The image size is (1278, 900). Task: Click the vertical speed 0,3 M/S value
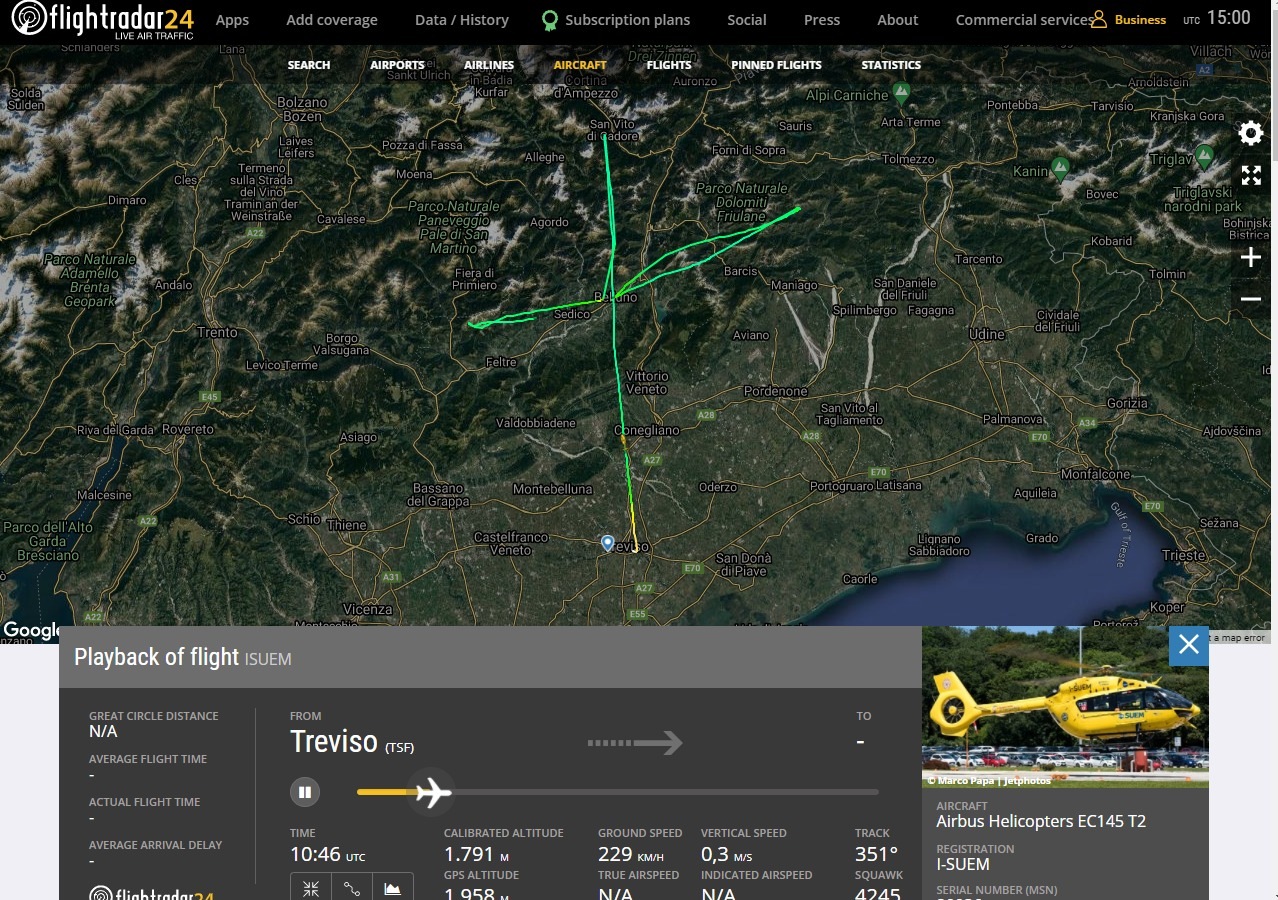tap(727, 855)
